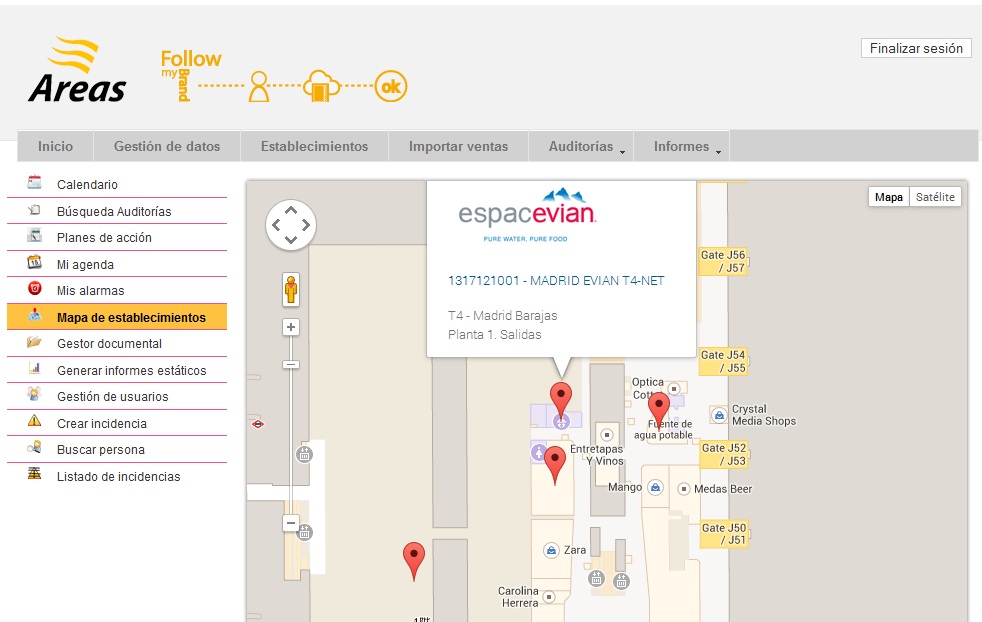Switch the map to Satélite view

(x=935, y=197)
